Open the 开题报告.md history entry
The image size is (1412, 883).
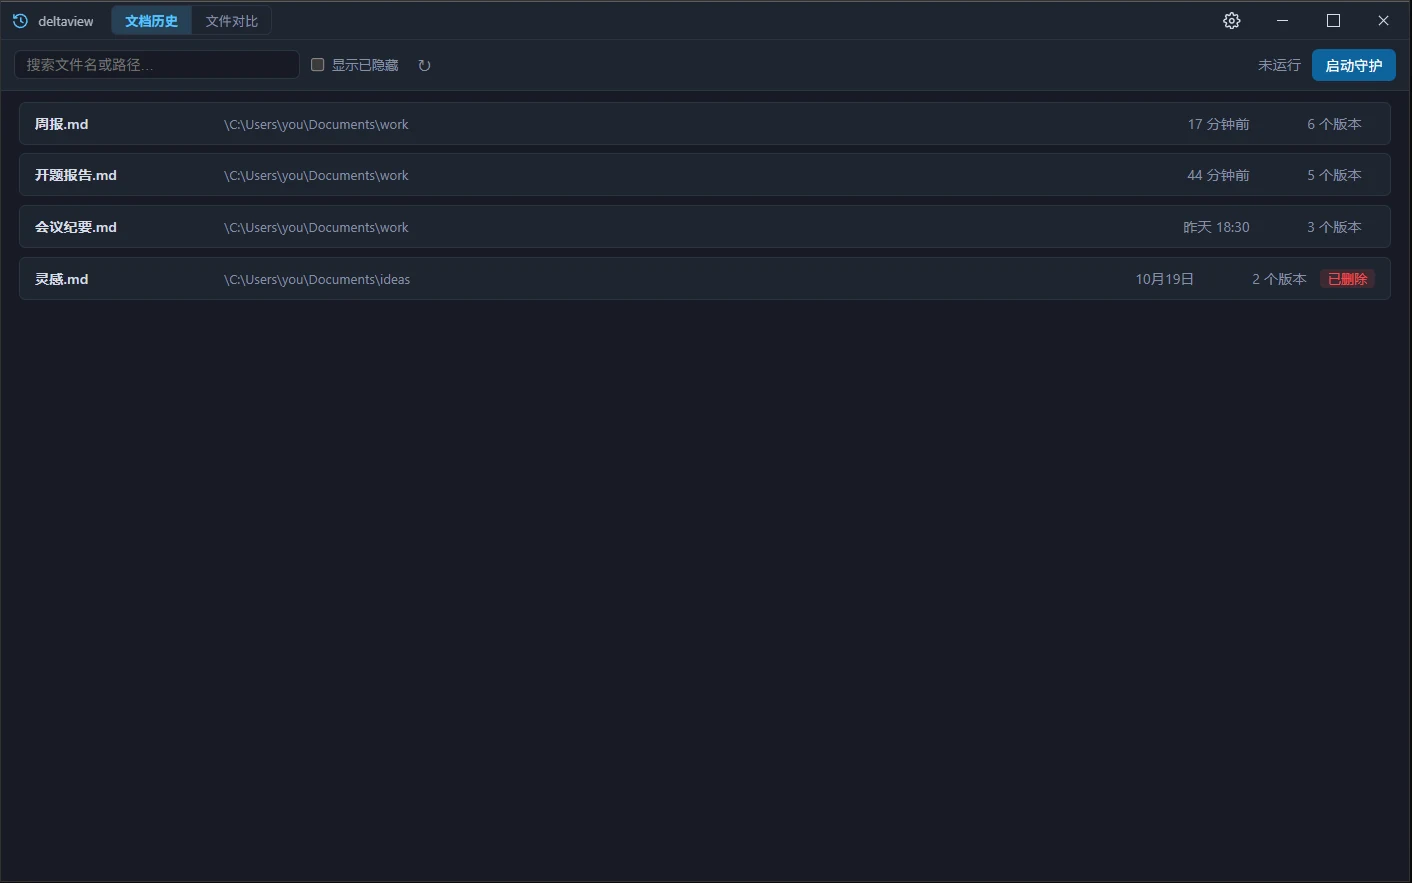pos(705,175)
